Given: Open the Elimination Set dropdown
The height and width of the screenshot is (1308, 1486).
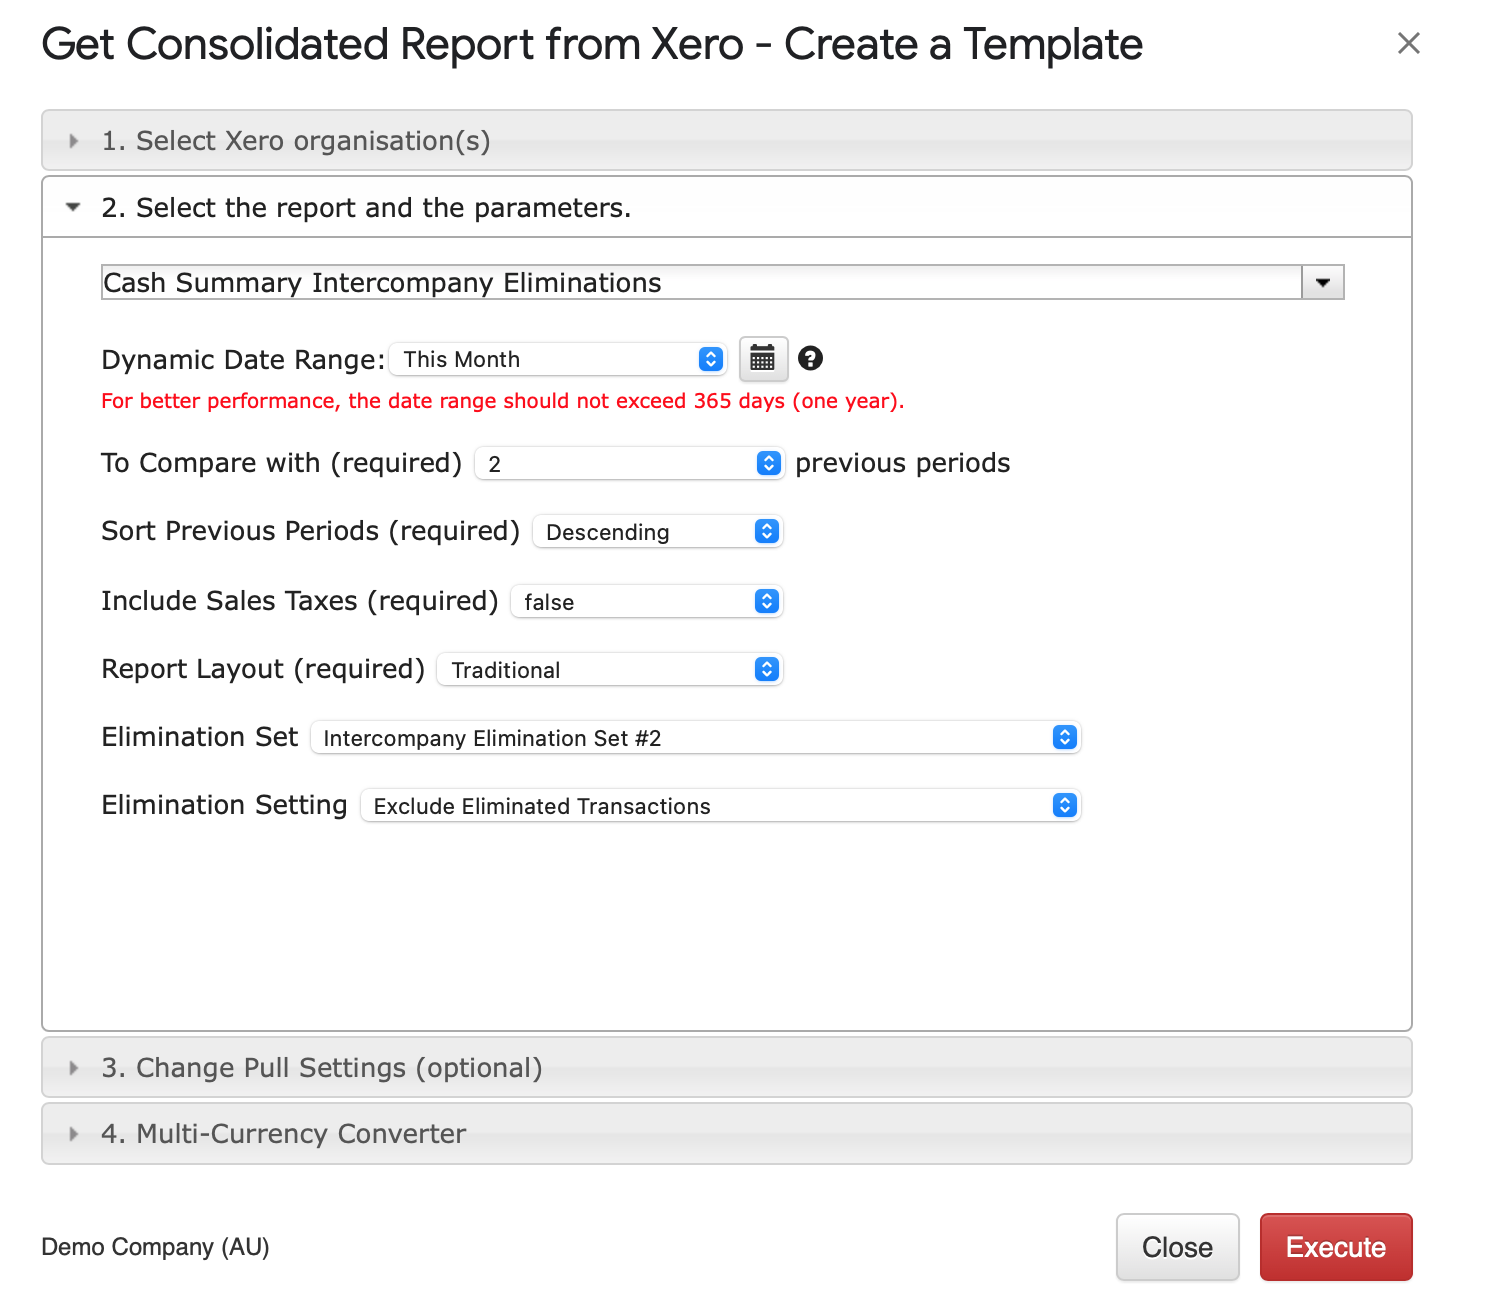Looking at the screenshot, I should (x=695, y=737).
